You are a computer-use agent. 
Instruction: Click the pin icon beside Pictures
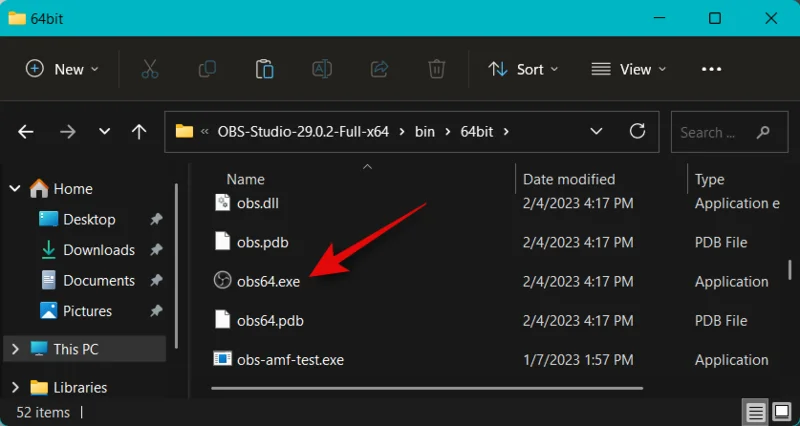[156, 311]
